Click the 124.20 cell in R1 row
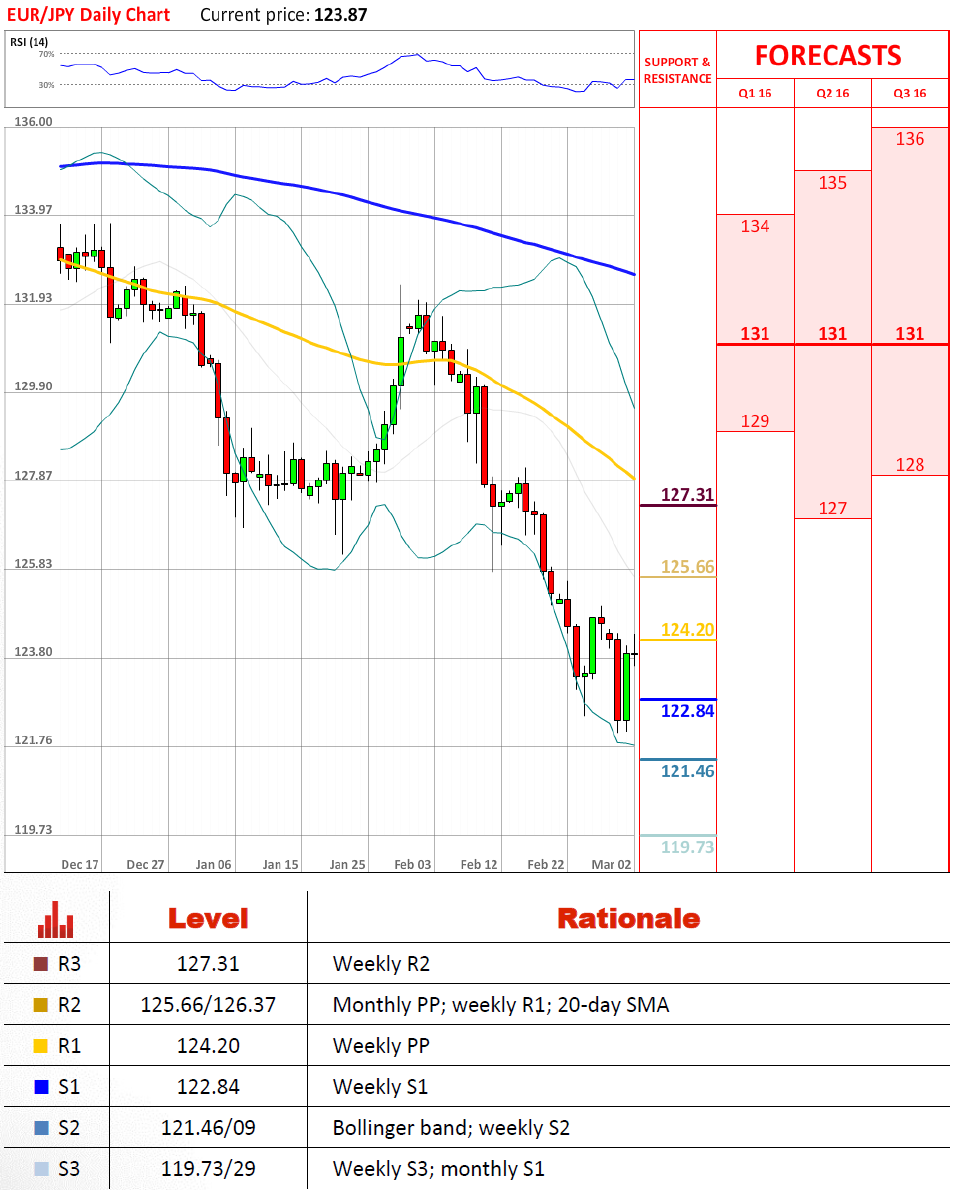959x1190 pixels. tap(208, 1046)
